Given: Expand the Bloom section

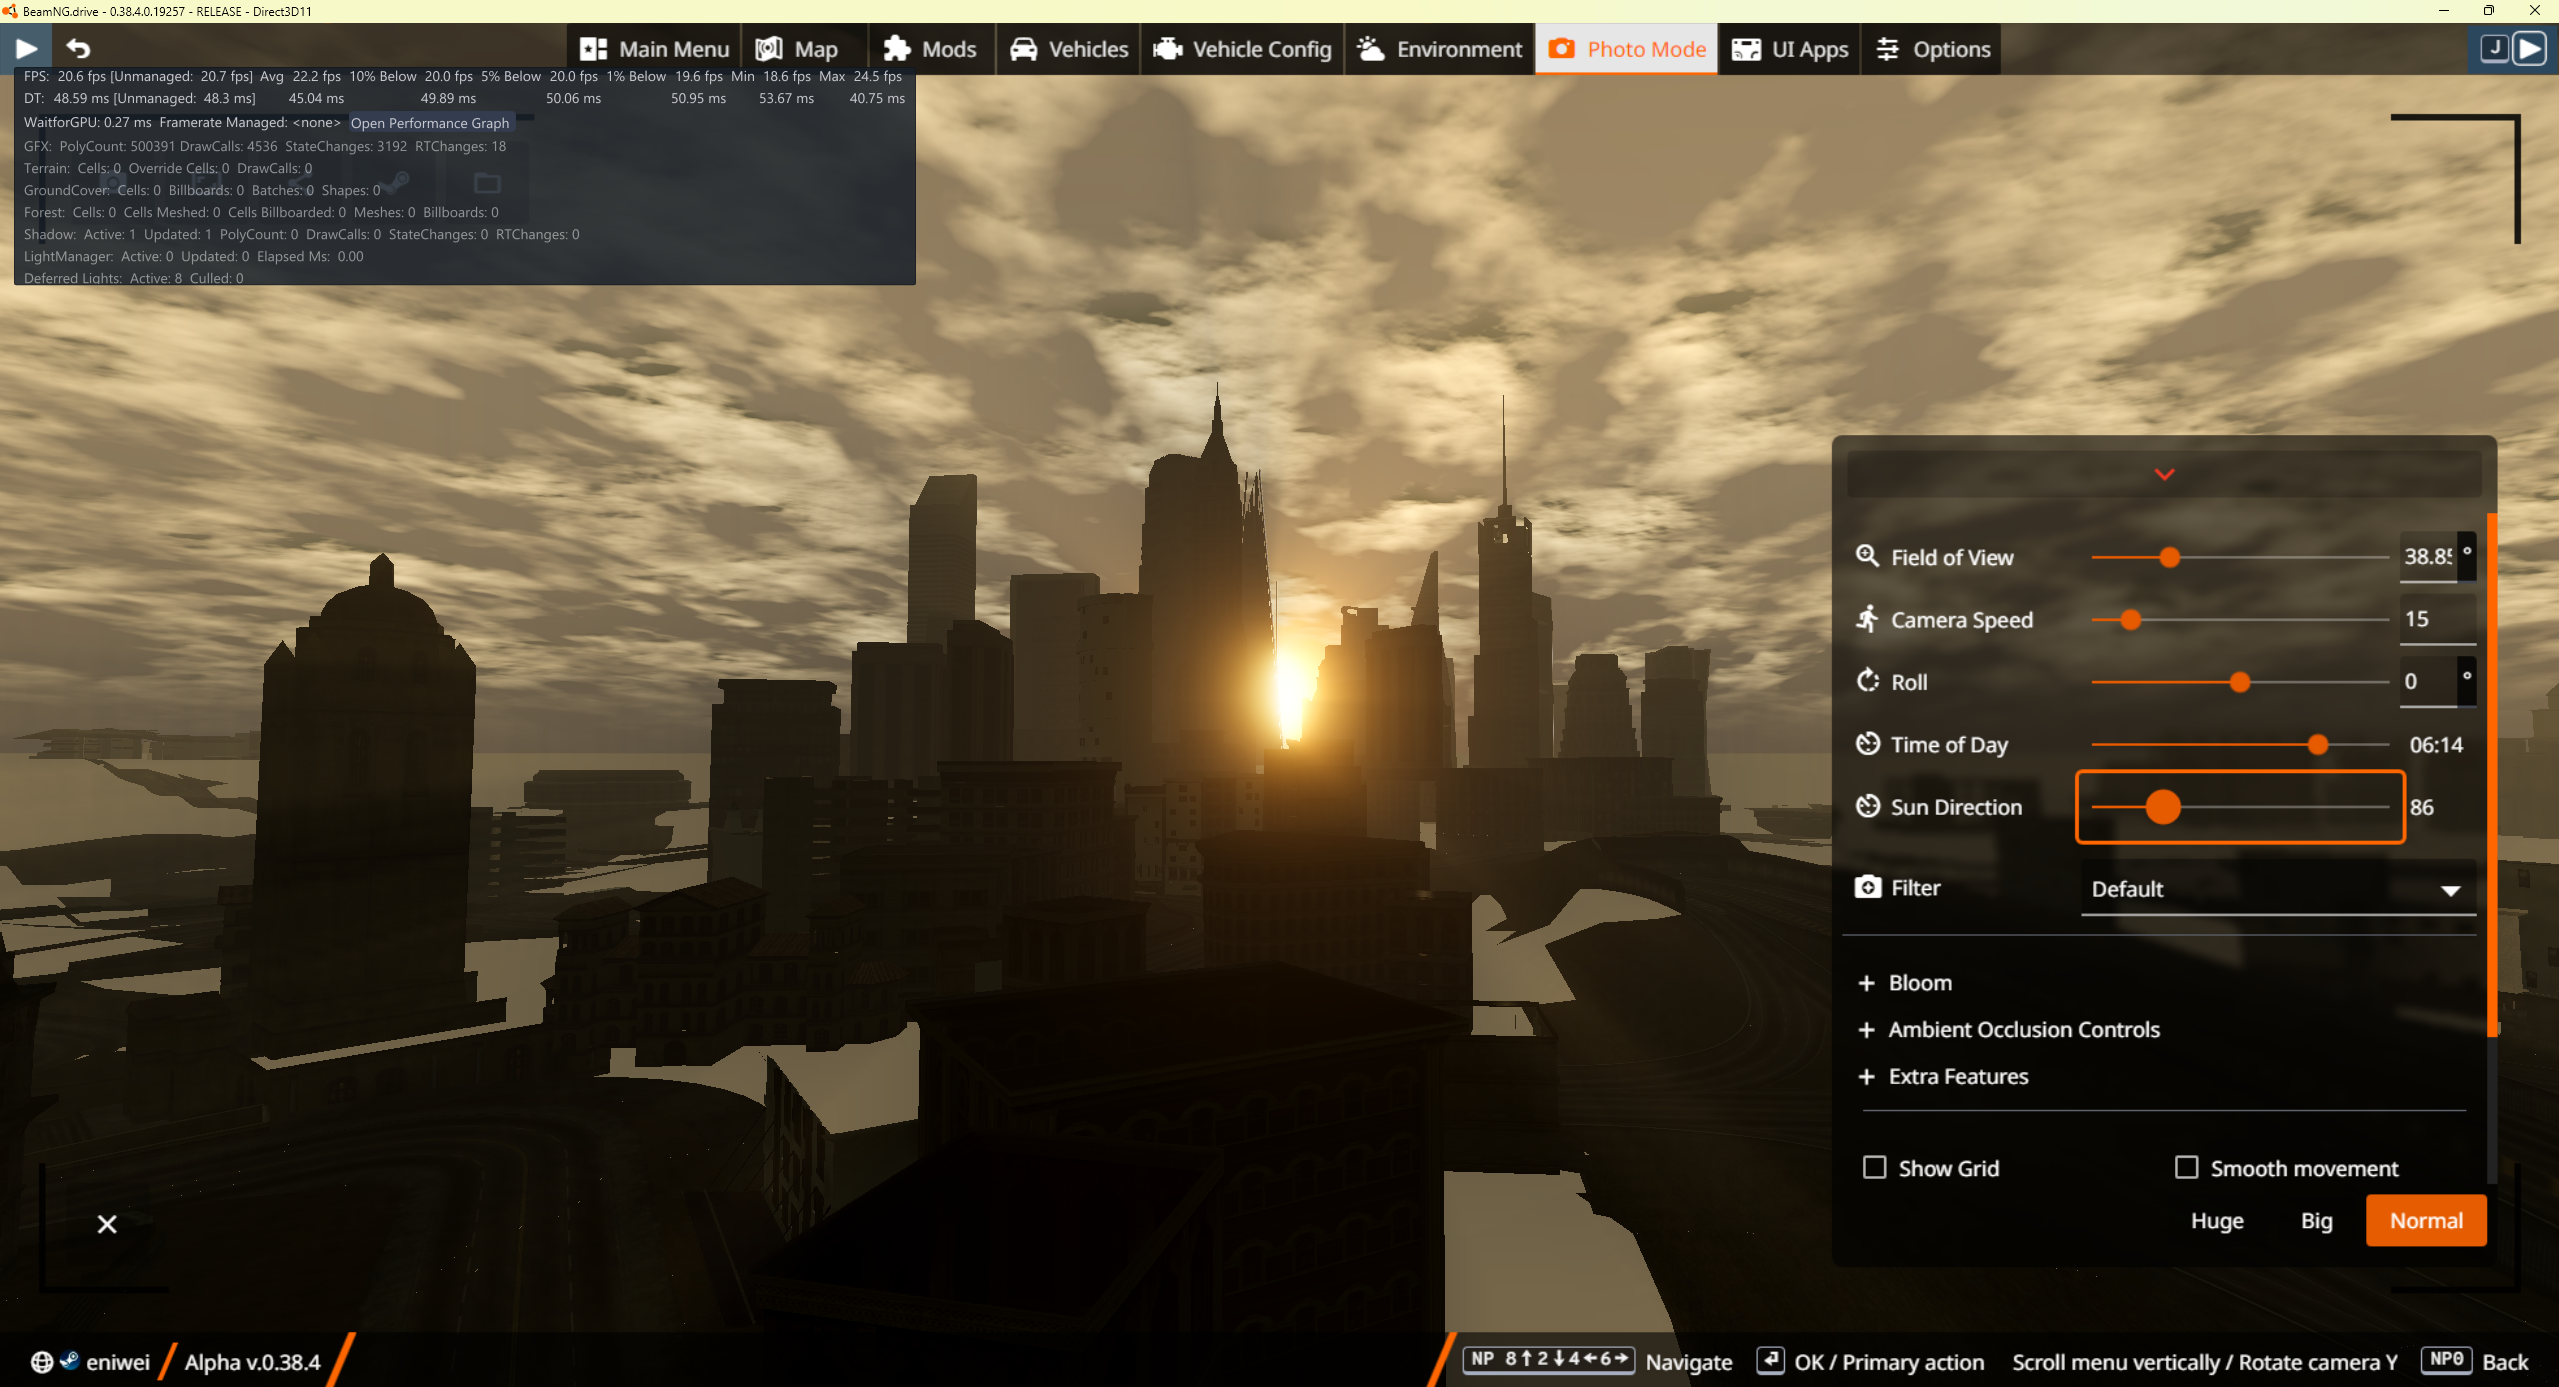Looking at the screenshot, I should (x=1919, y=983).
